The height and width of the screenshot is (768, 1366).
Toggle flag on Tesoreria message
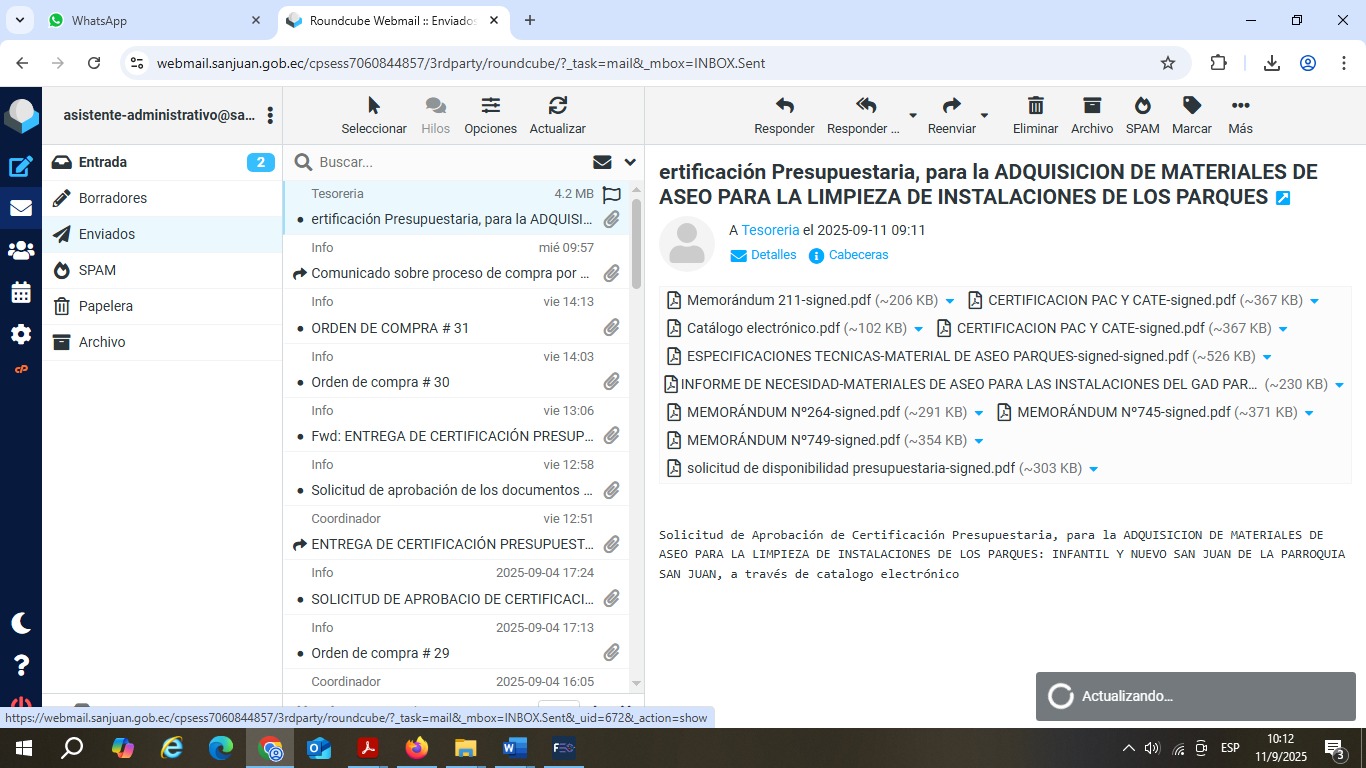(x=612, y=195)
